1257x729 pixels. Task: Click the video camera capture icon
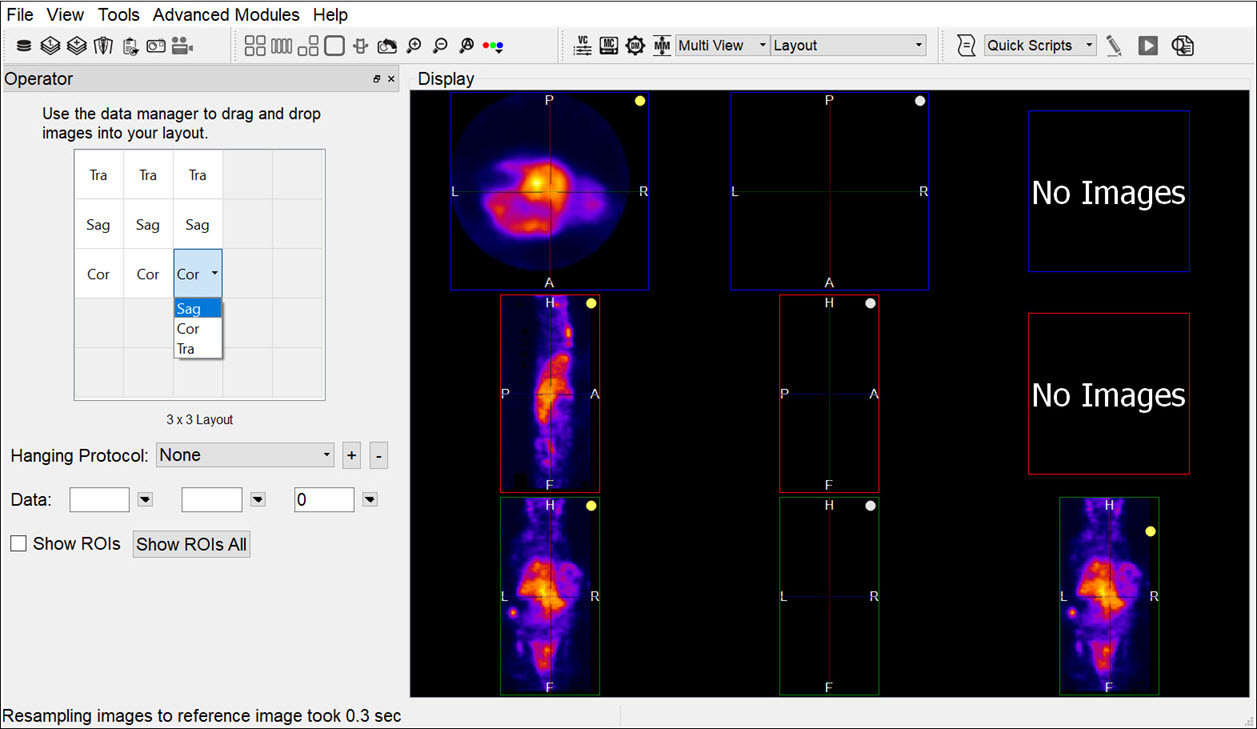pyautogui.click(x=182, y=46)
